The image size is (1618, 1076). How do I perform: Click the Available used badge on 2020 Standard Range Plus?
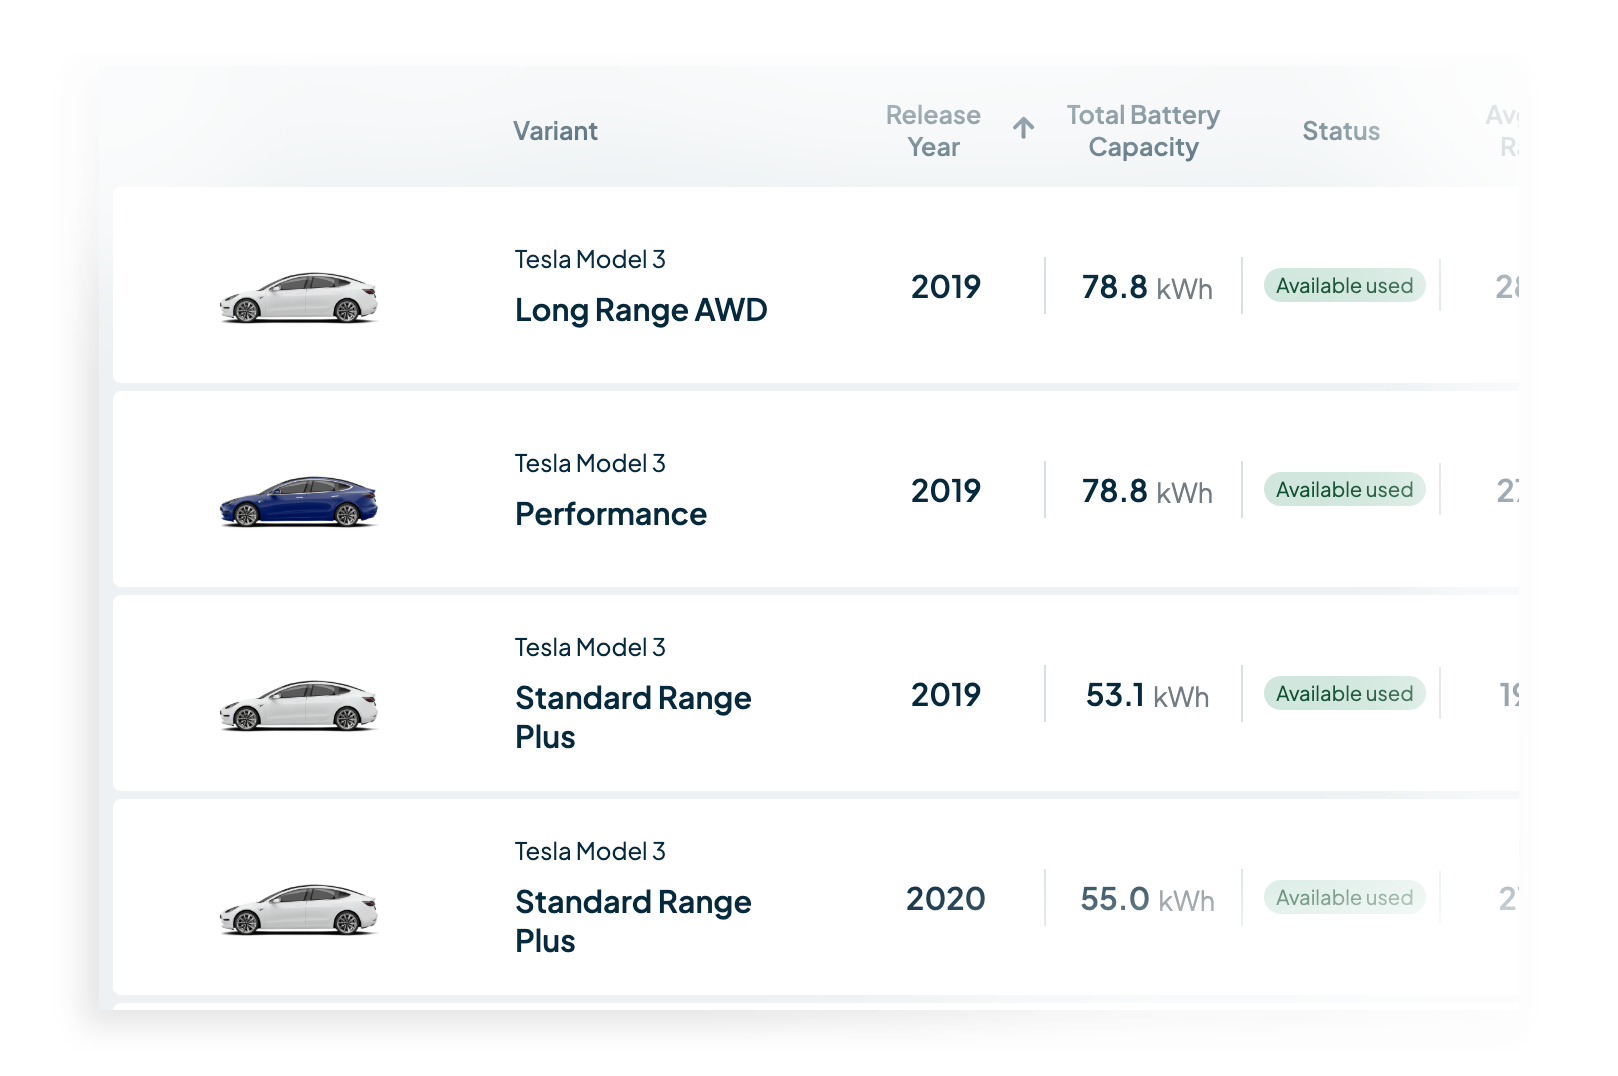(x=1344, y=897)
